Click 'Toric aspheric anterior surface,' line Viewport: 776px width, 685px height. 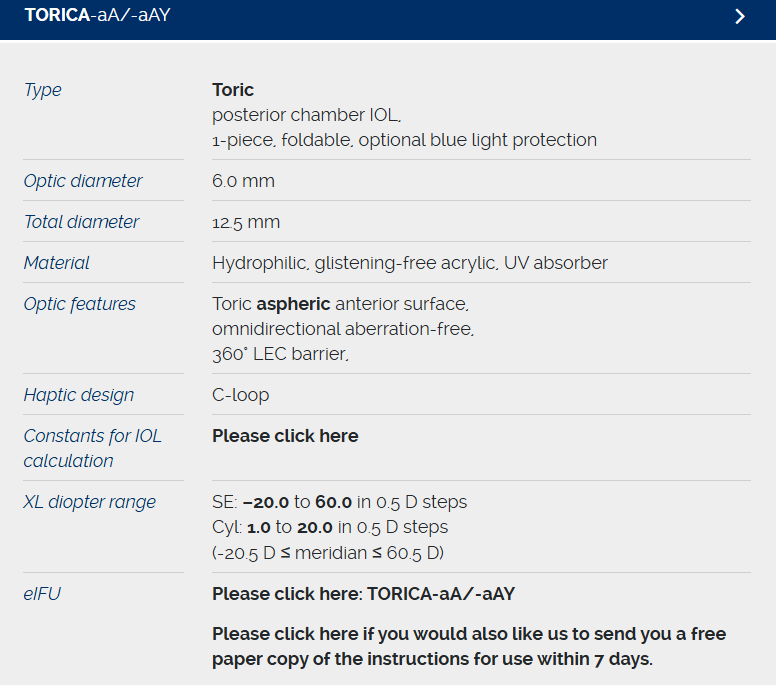point(340,304)
